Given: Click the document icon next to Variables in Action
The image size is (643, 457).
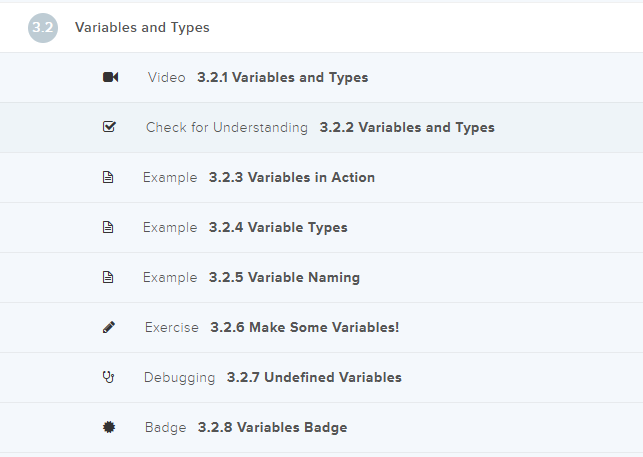Looking at the screenshot, I should [x=109, y=178].
